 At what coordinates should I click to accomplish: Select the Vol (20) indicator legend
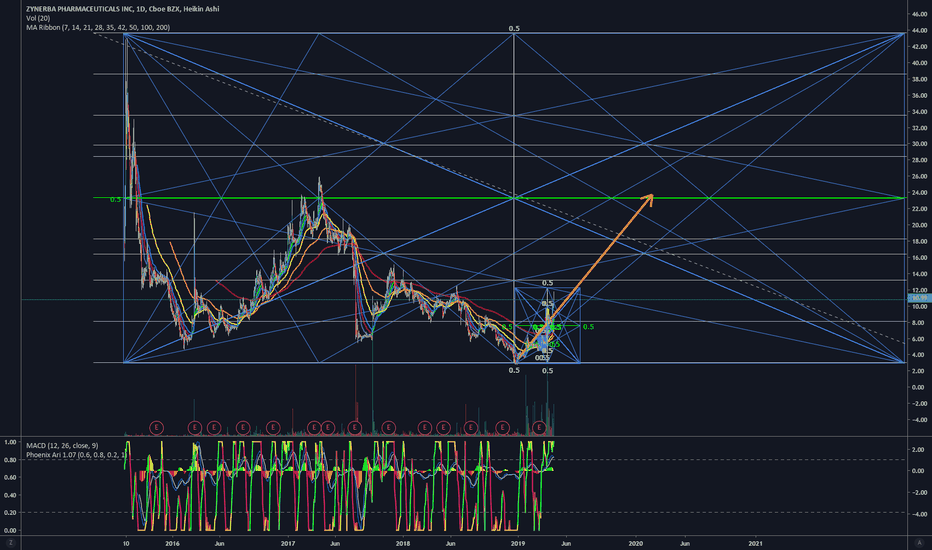(38, 18)
